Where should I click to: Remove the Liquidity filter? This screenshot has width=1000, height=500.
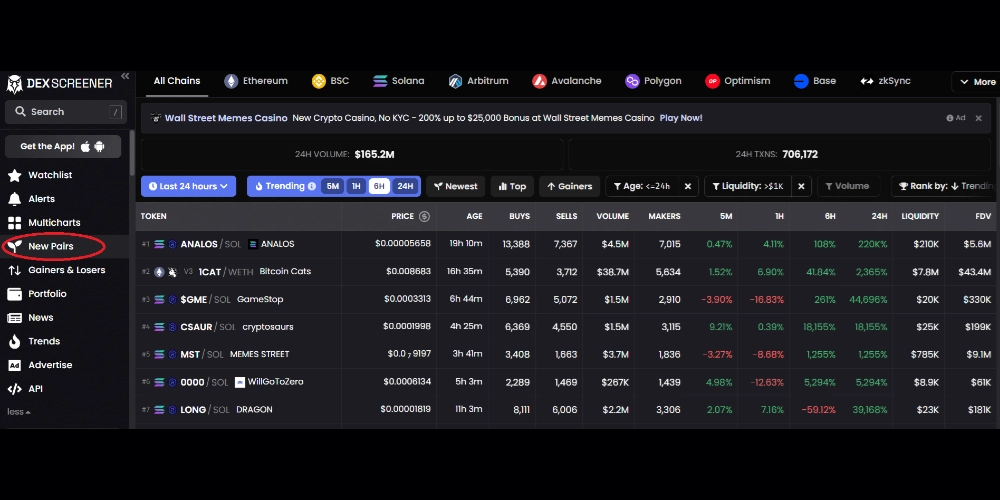pyautogui.click(x=802, y=186)
